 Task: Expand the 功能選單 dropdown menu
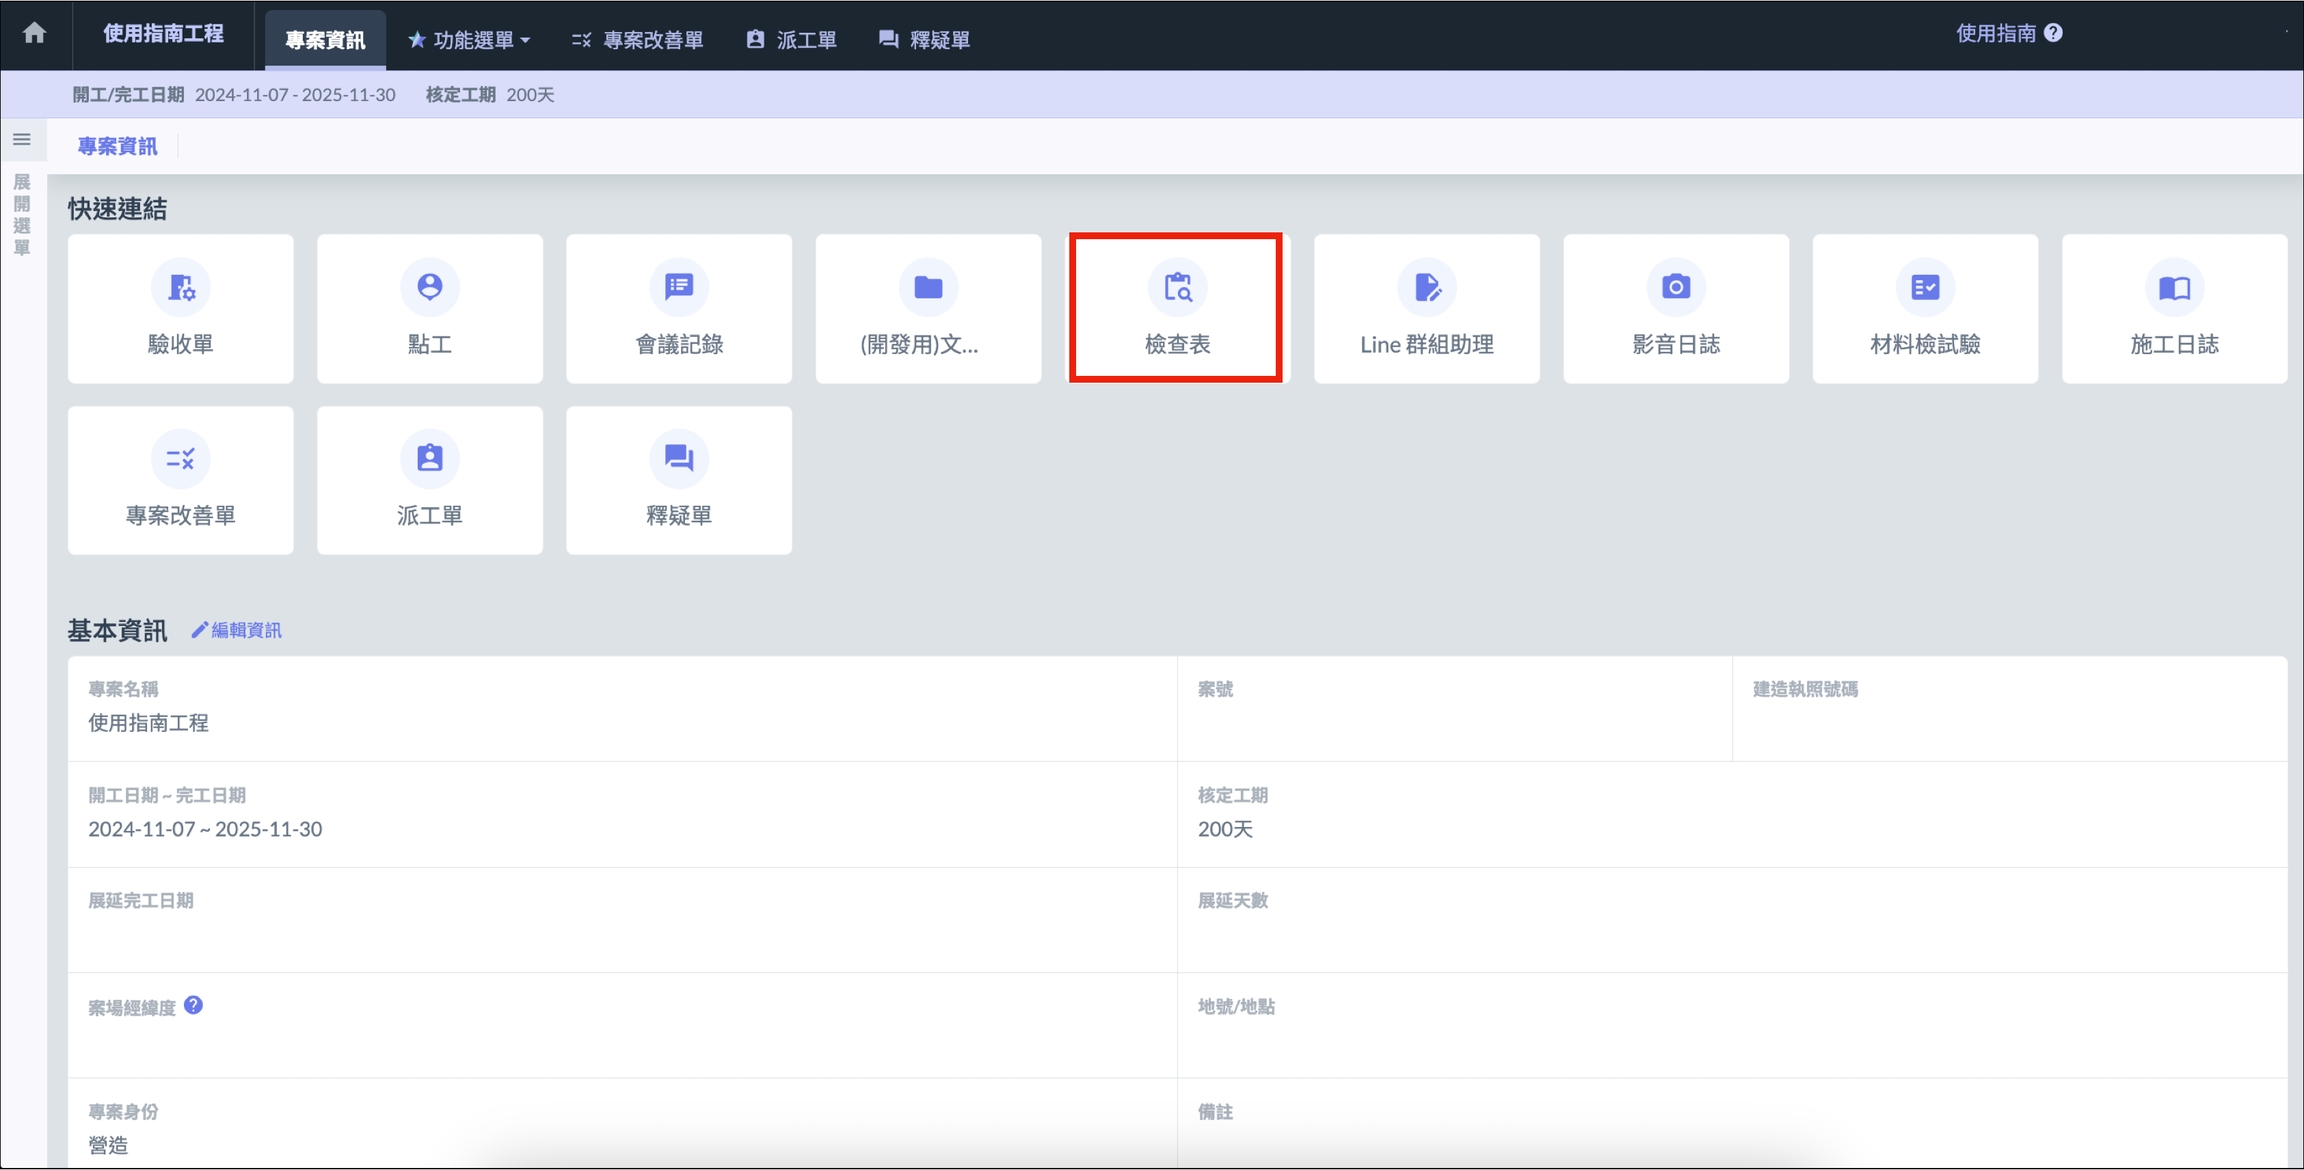pyautogui.click(x=469, y=40)
